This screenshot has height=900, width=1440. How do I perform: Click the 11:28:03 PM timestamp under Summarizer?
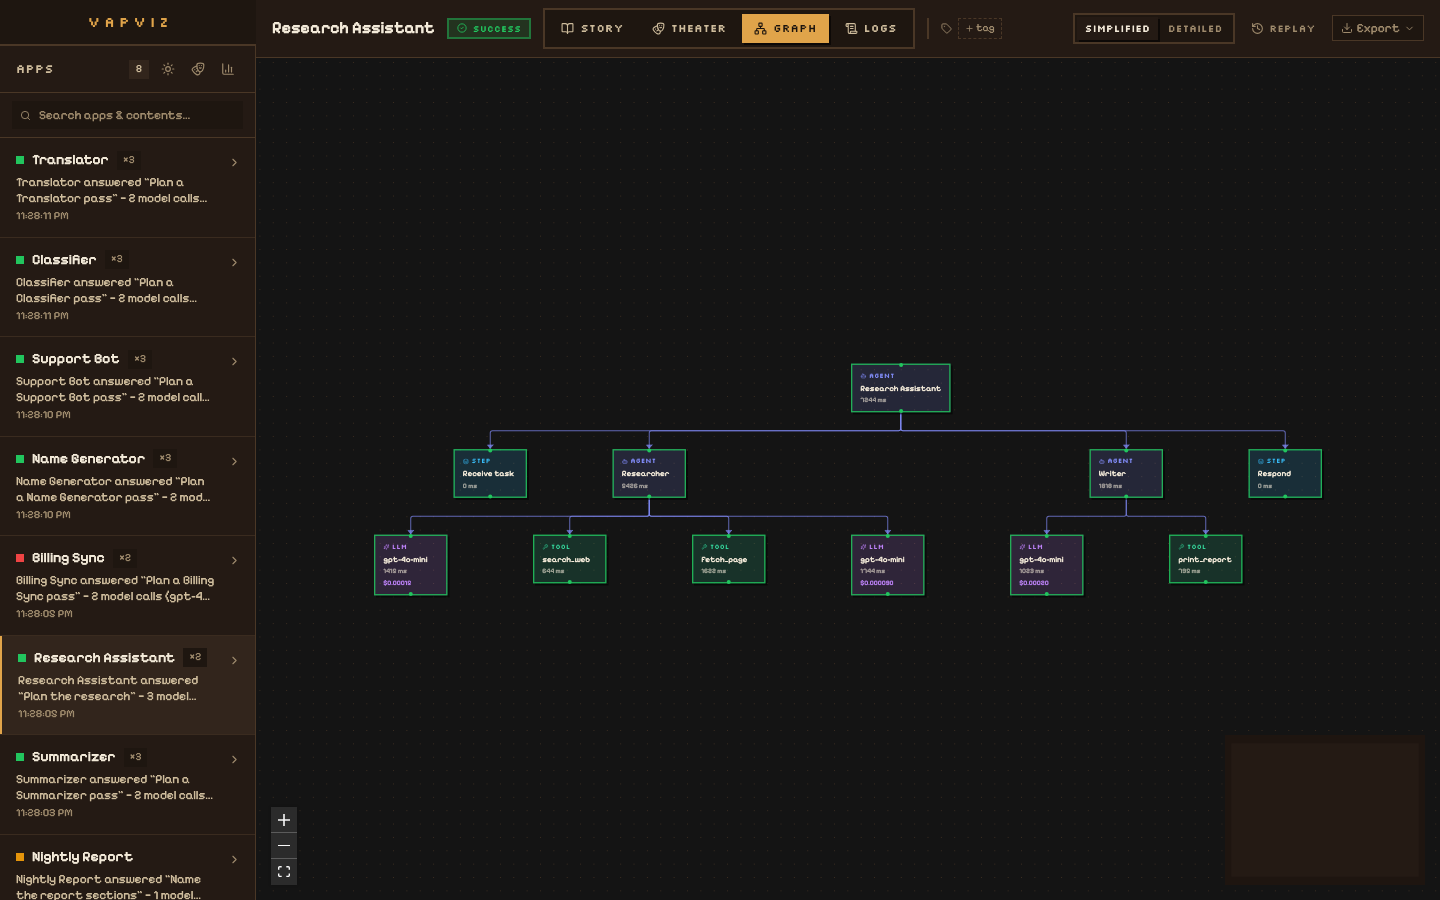[x=44, y=813]
